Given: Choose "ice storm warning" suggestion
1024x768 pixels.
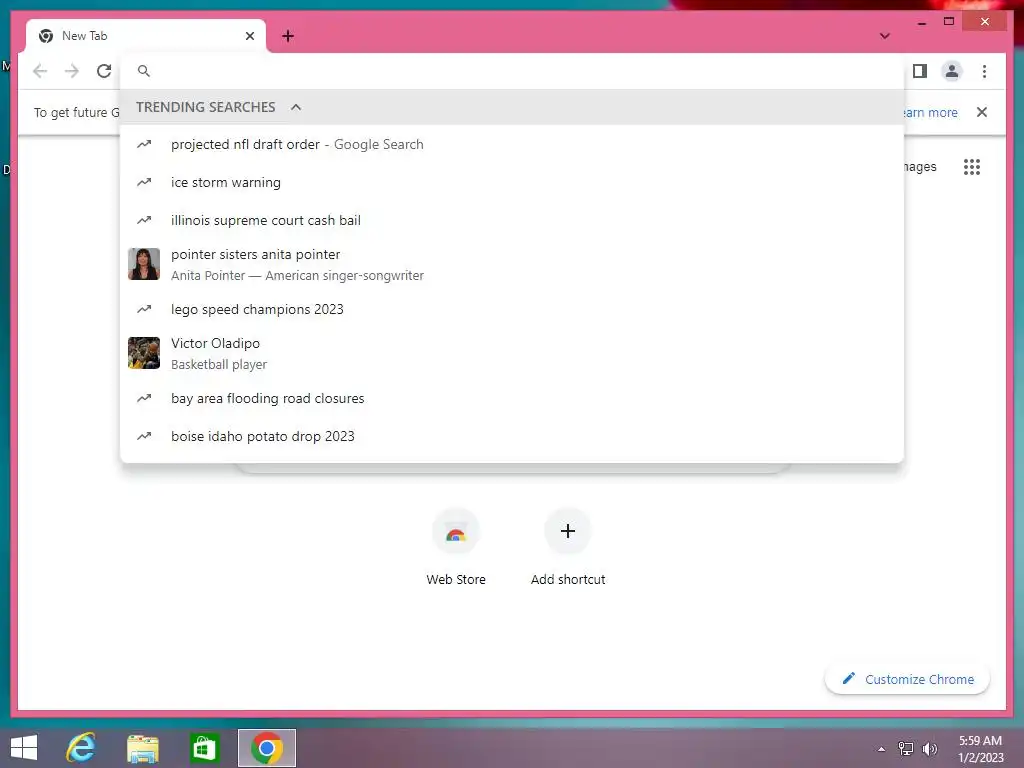Looking at the screenshot, I should pos(512,182).
